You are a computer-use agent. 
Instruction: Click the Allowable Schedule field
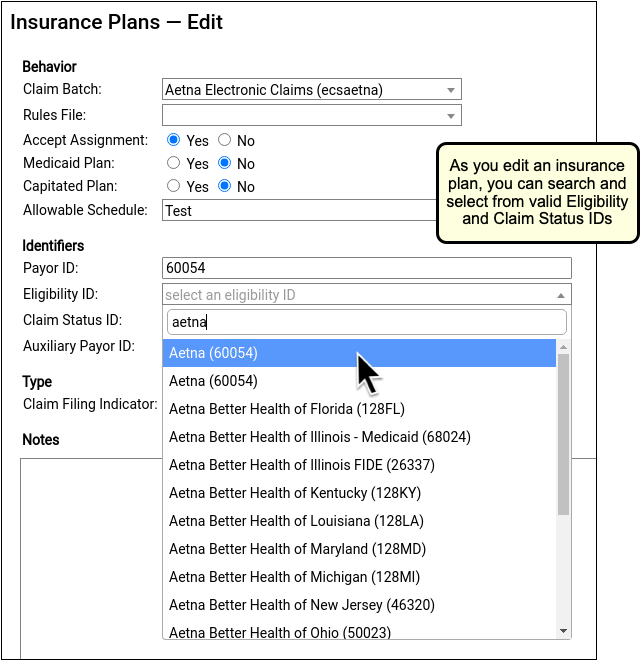299,210
